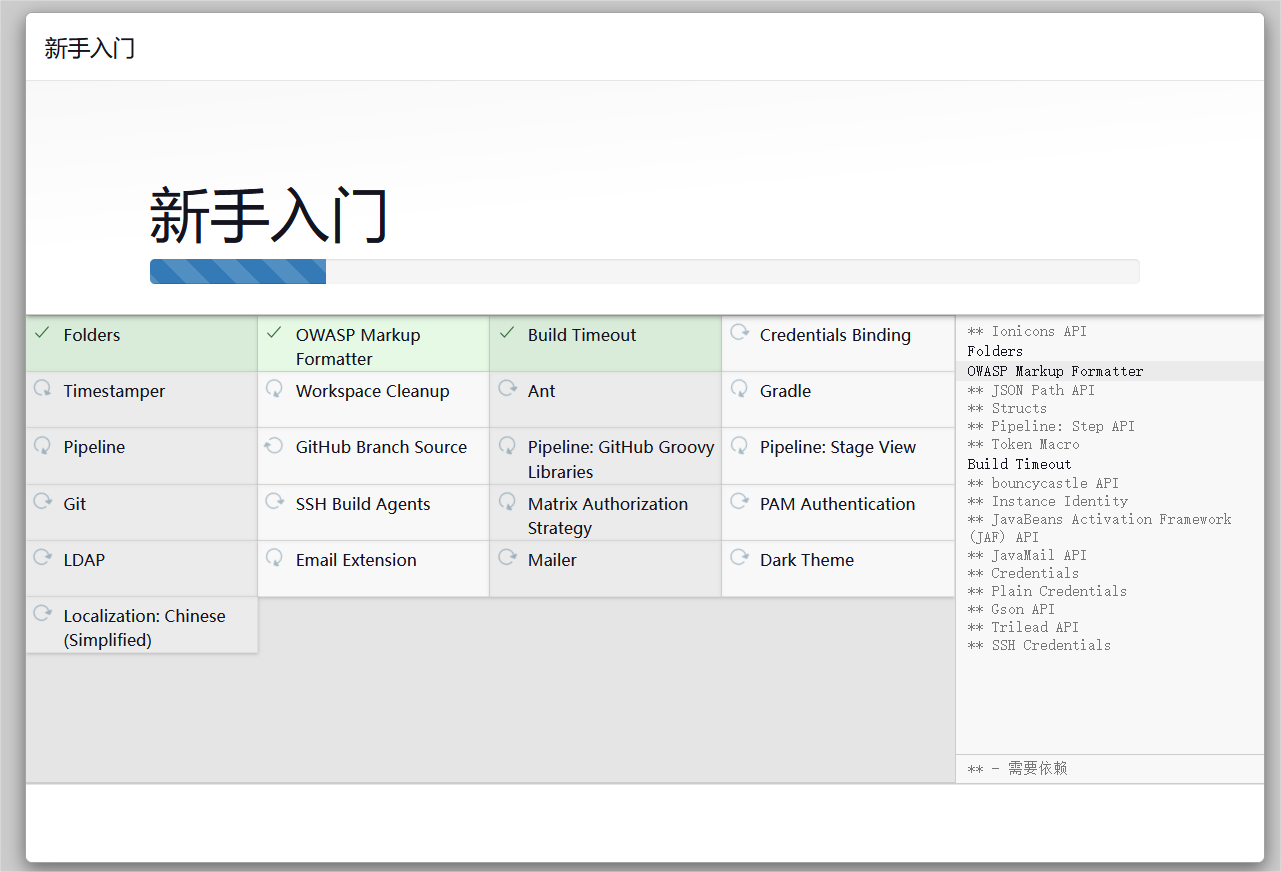1281x872 pixels.
Task: Click the '** bouncycastle API' log entry
Action: [1043, 483]
